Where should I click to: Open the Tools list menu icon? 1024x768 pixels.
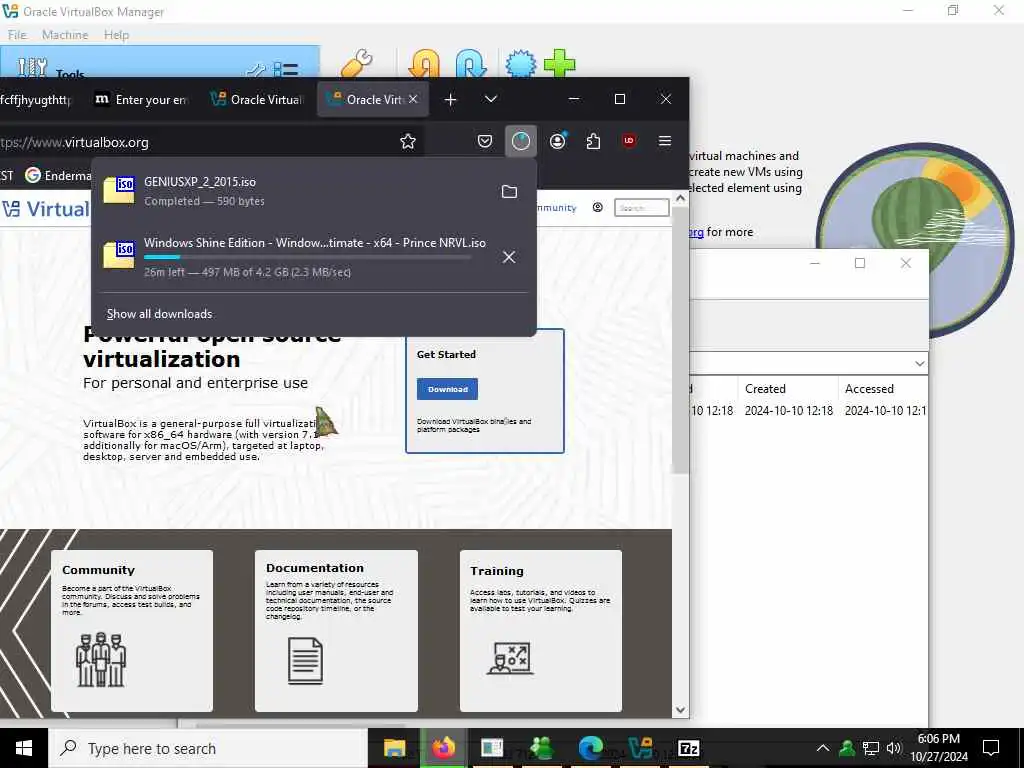coord(285,69)
